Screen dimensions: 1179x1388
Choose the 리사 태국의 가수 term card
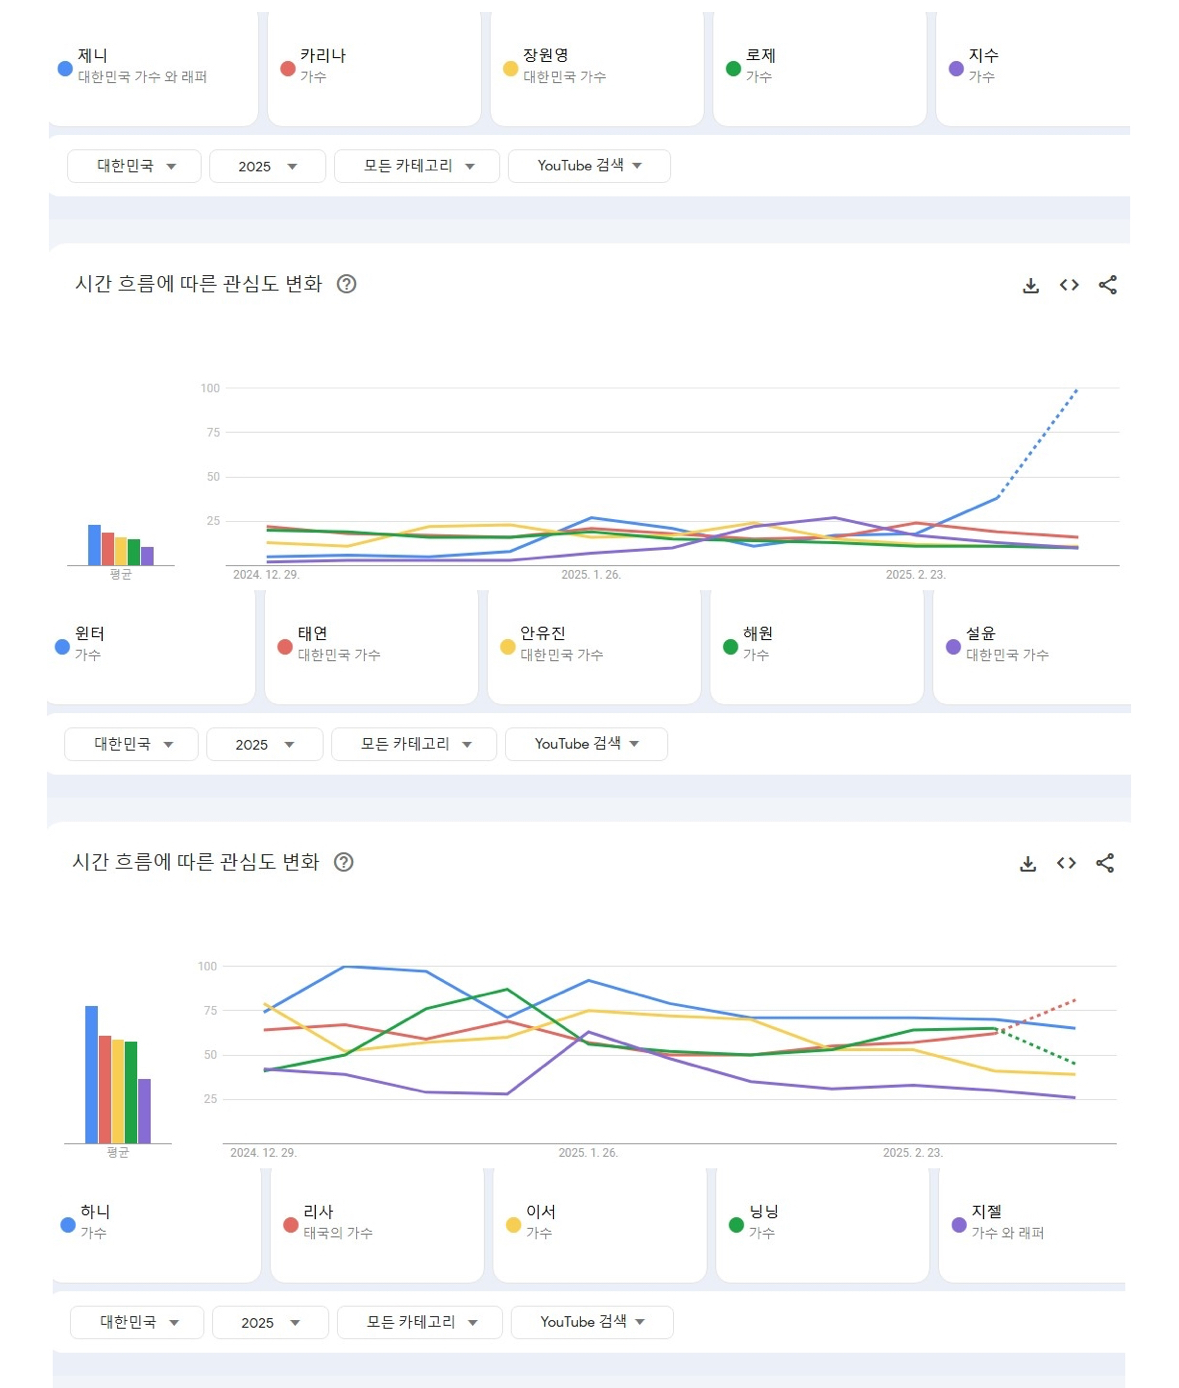(377, 1224)
